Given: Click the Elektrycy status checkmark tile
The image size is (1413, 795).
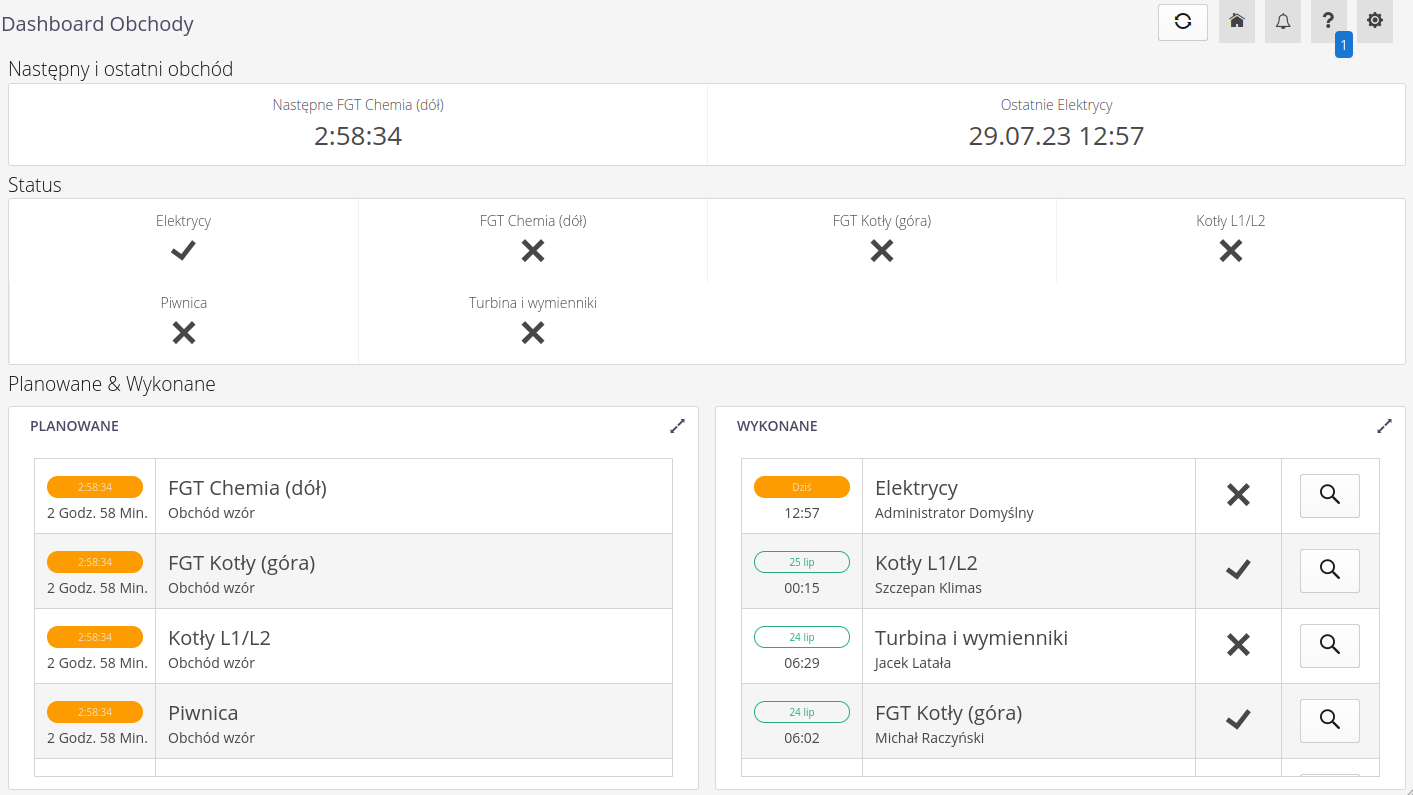Looking at the screenshot, I should tap(183, 240).
